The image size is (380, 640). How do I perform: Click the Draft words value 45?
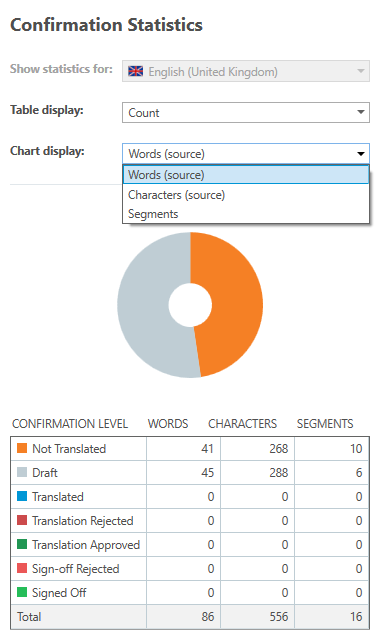point(207,473)
